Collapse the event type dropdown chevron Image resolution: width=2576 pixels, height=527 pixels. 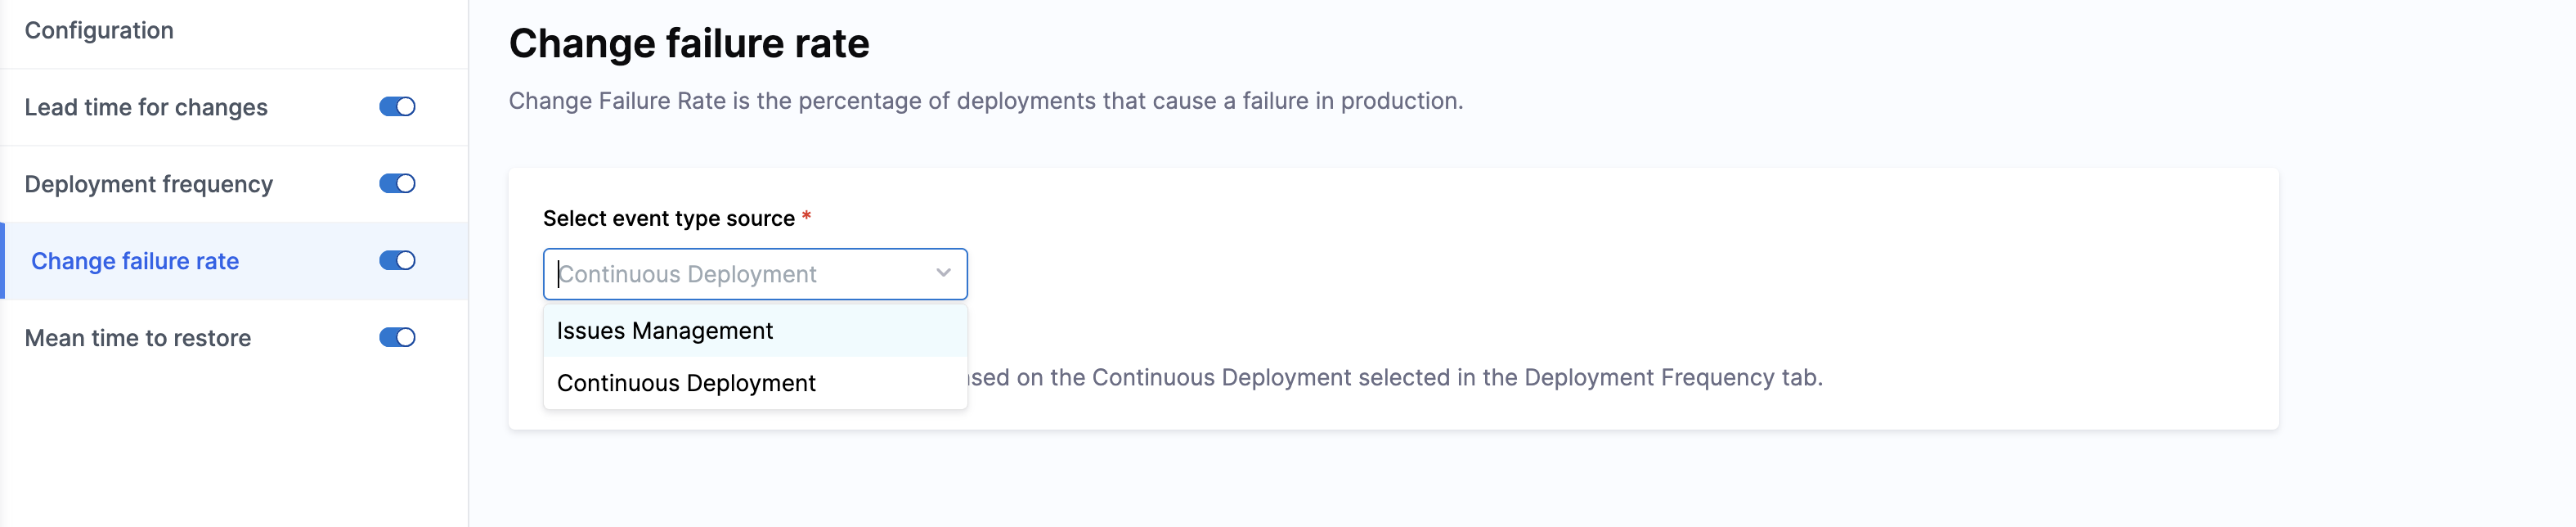(943, 273)
